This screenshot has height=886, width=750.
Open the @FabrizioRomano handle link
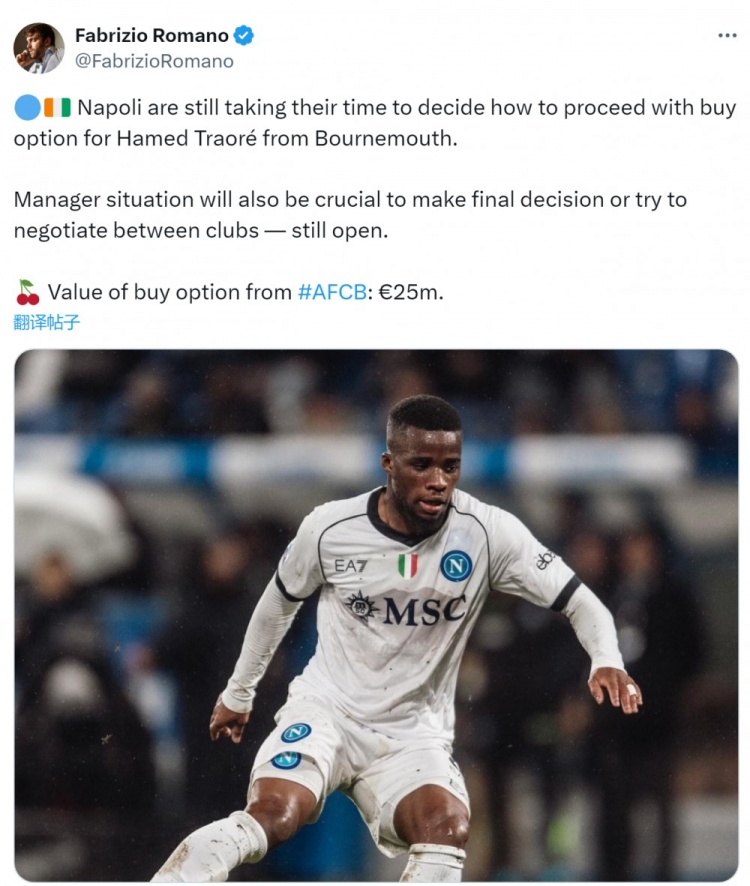click(x=154, y=61)
